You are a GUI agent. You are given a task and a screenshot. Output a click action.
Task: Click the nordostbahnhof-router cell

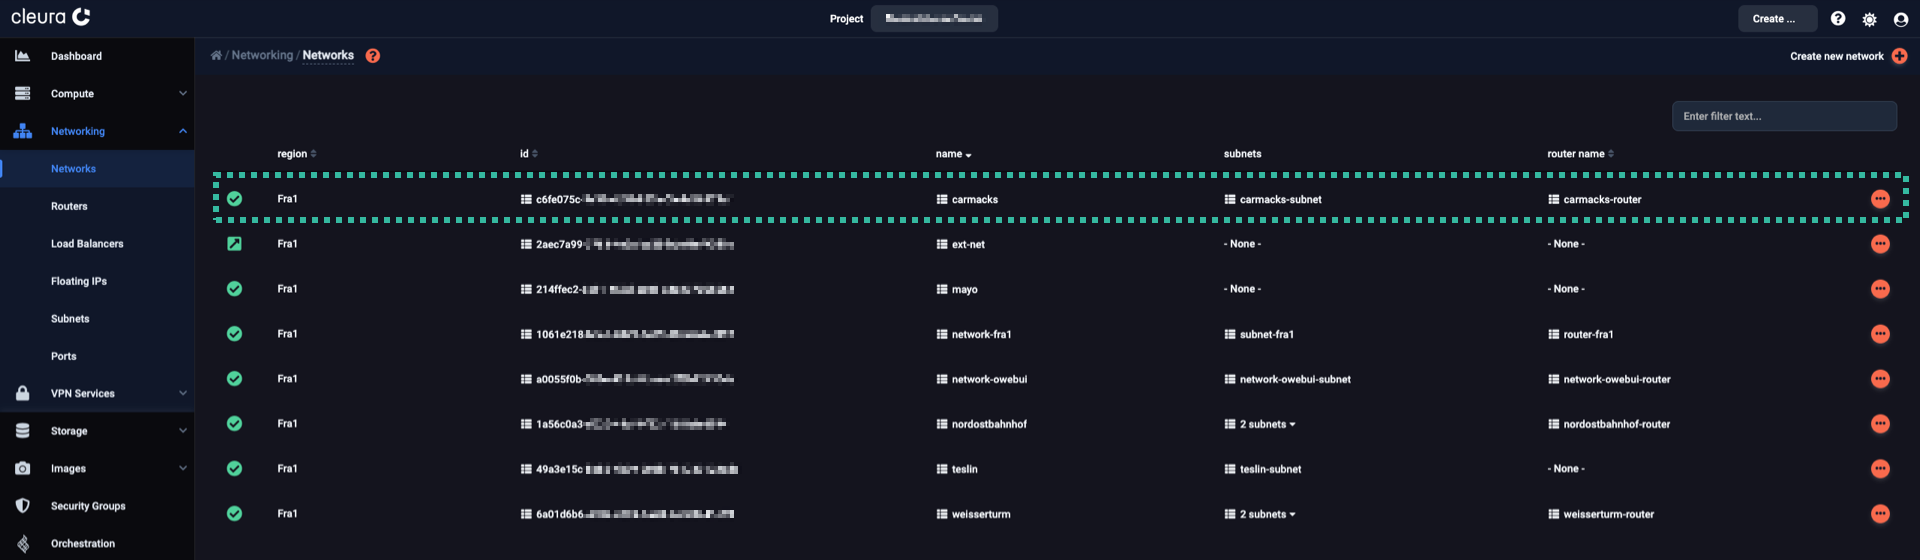tap(1609, 425)
